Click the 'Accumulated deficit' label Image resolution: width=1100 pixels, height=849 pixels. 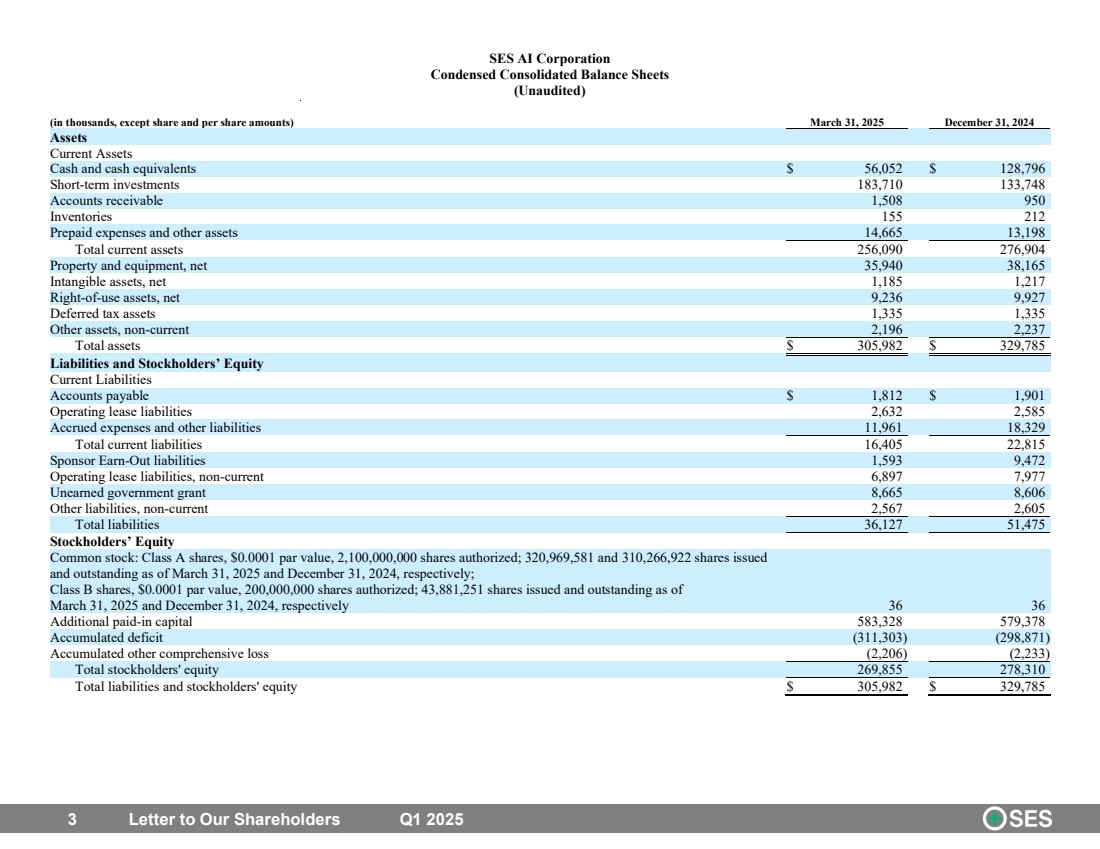106,638
